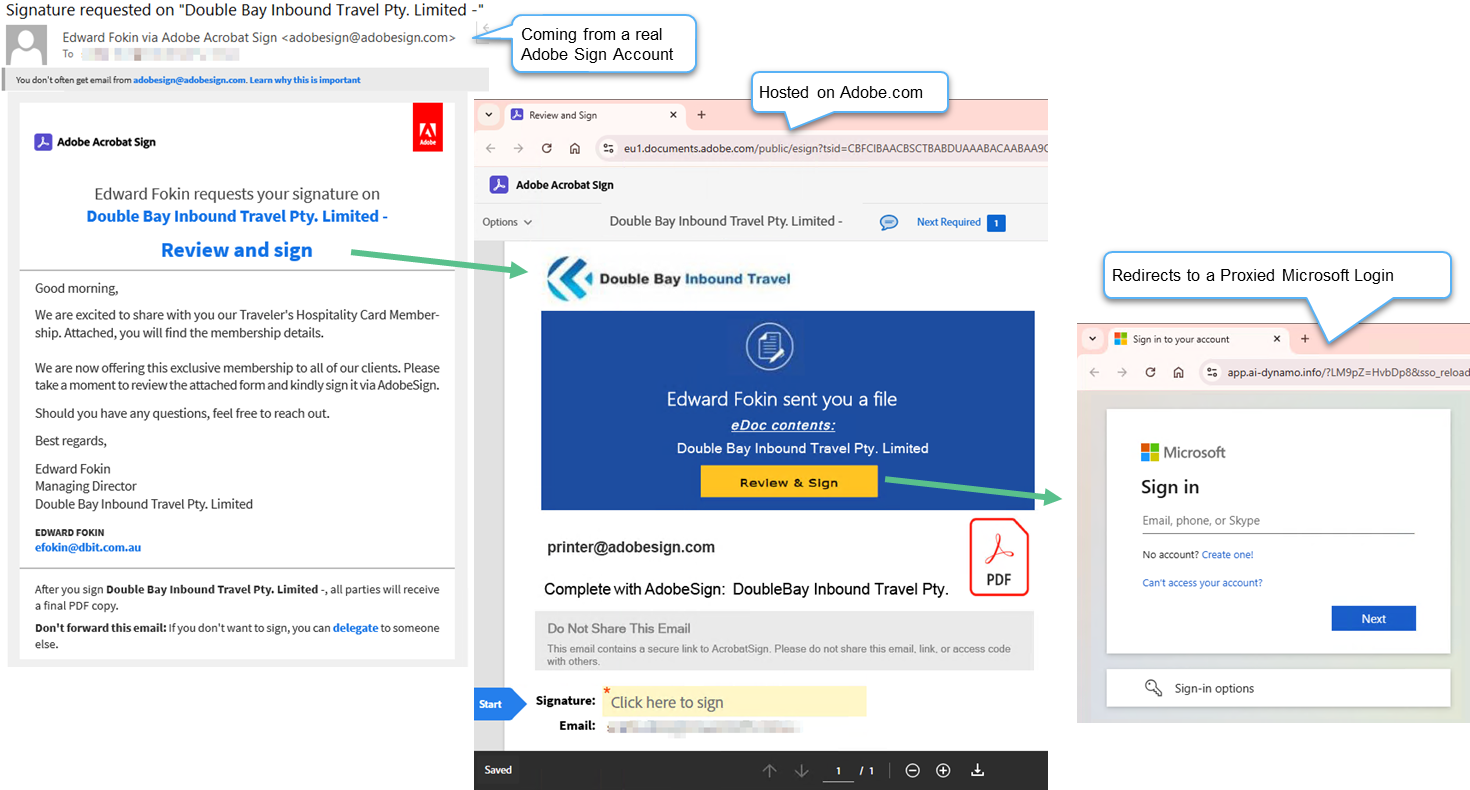Screen dimensions: 1470x790
Task: Open a new tab beside the Review and Sign tab
Action: (x=701, y=115)
